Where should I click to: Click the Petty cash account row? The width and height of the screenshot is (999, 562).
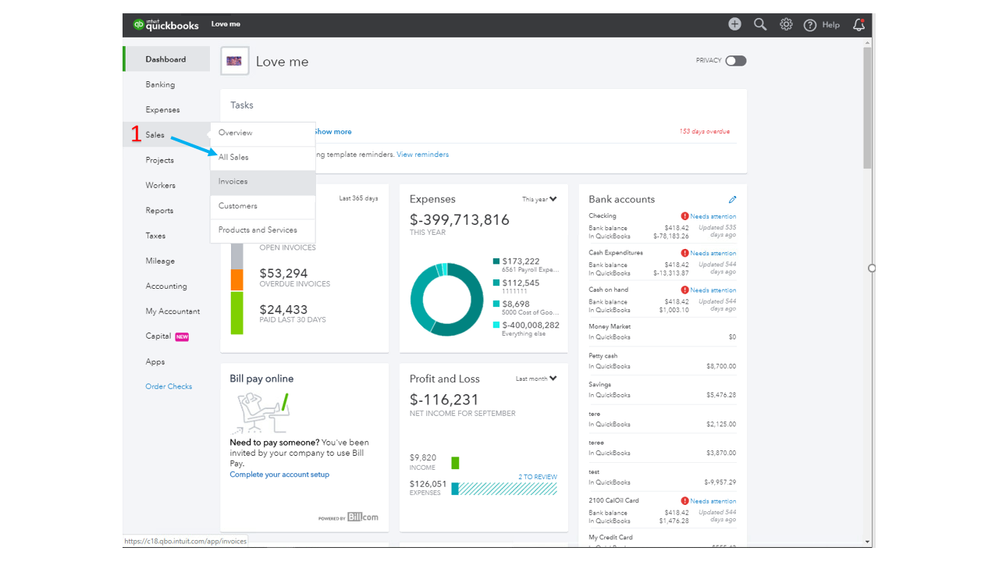click(662, 361)
